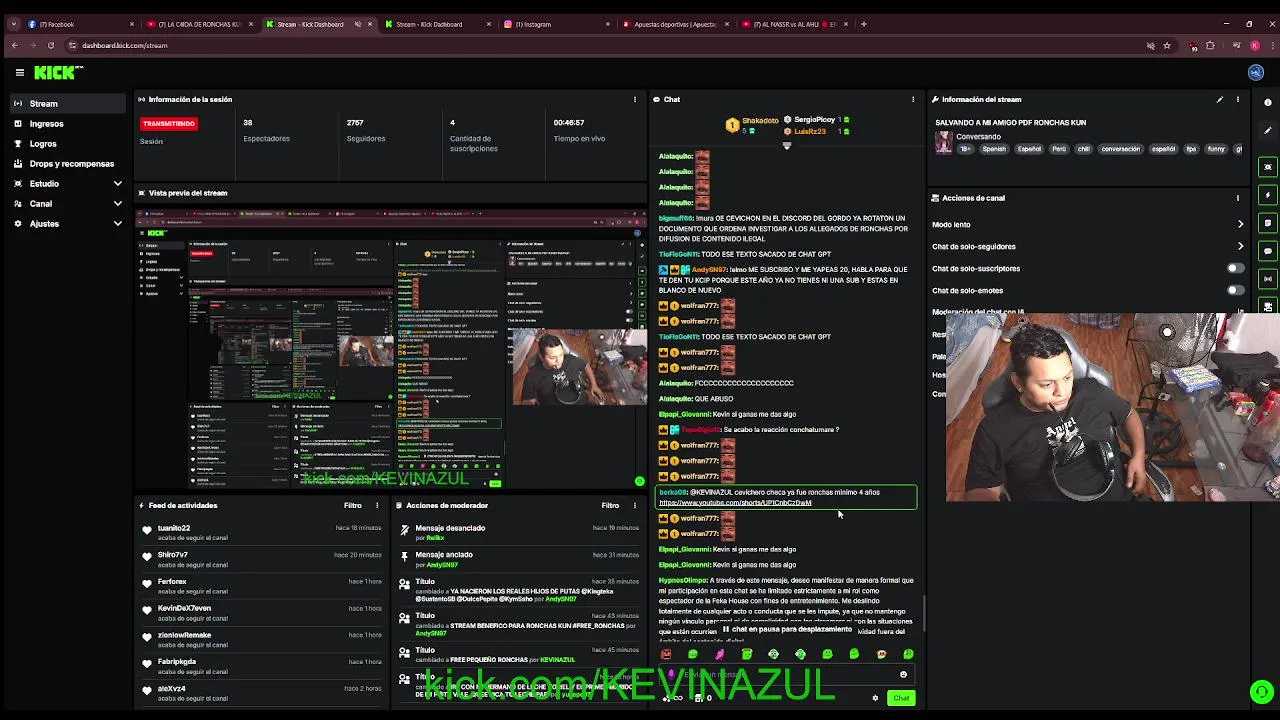
Task: Open Drops y recompensas in the sidebar
Action: point(68,164)
